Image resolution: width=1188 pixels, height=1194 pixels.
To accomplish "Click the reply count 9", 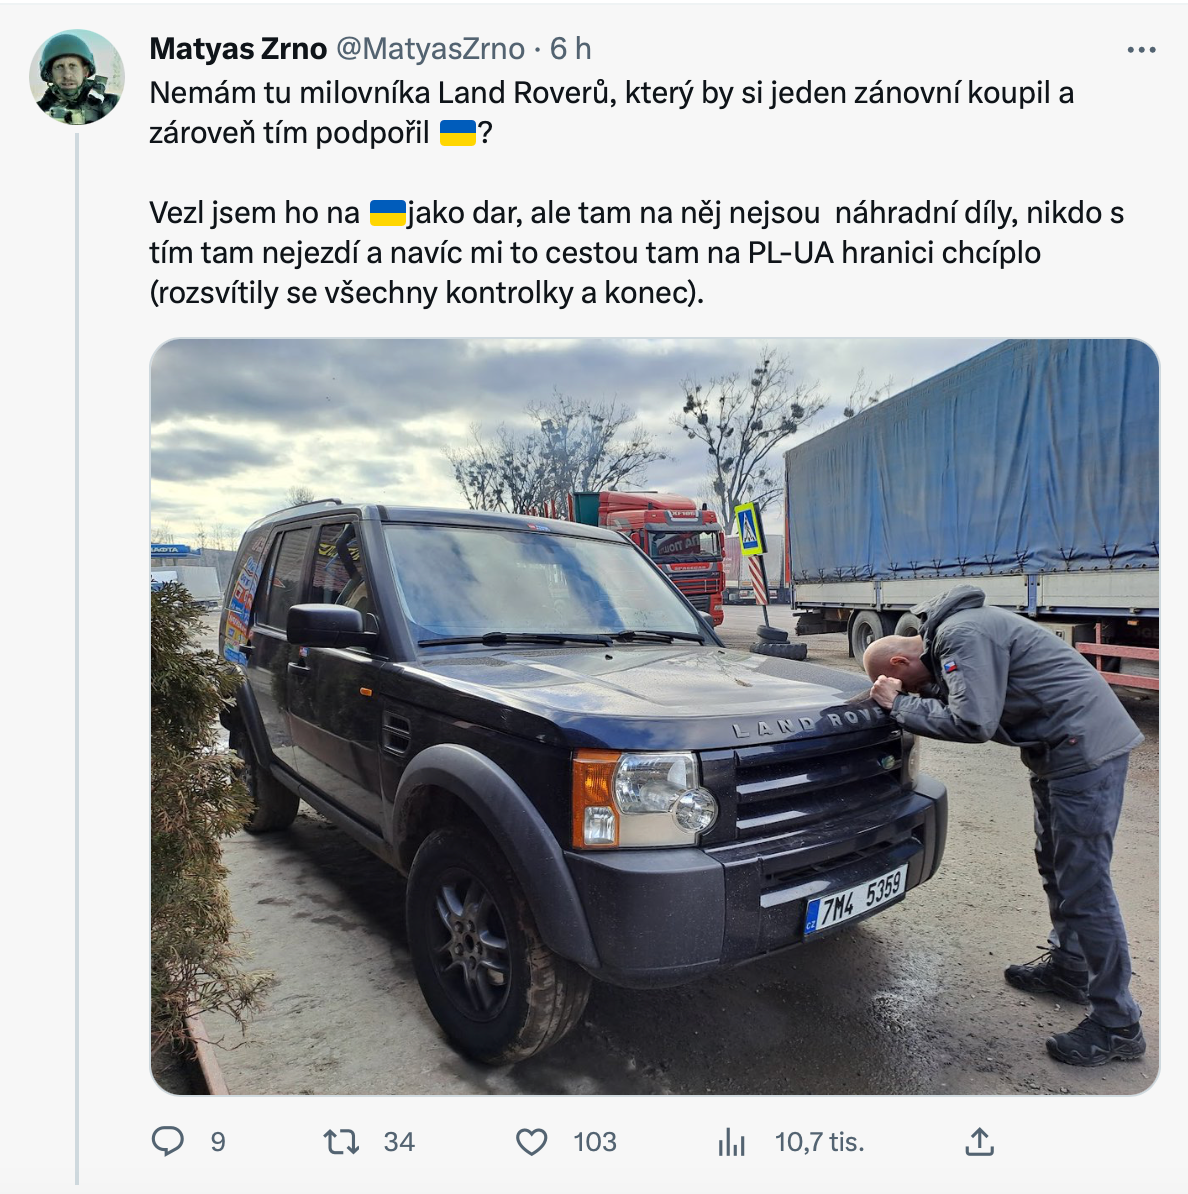I will [218, 1142].
